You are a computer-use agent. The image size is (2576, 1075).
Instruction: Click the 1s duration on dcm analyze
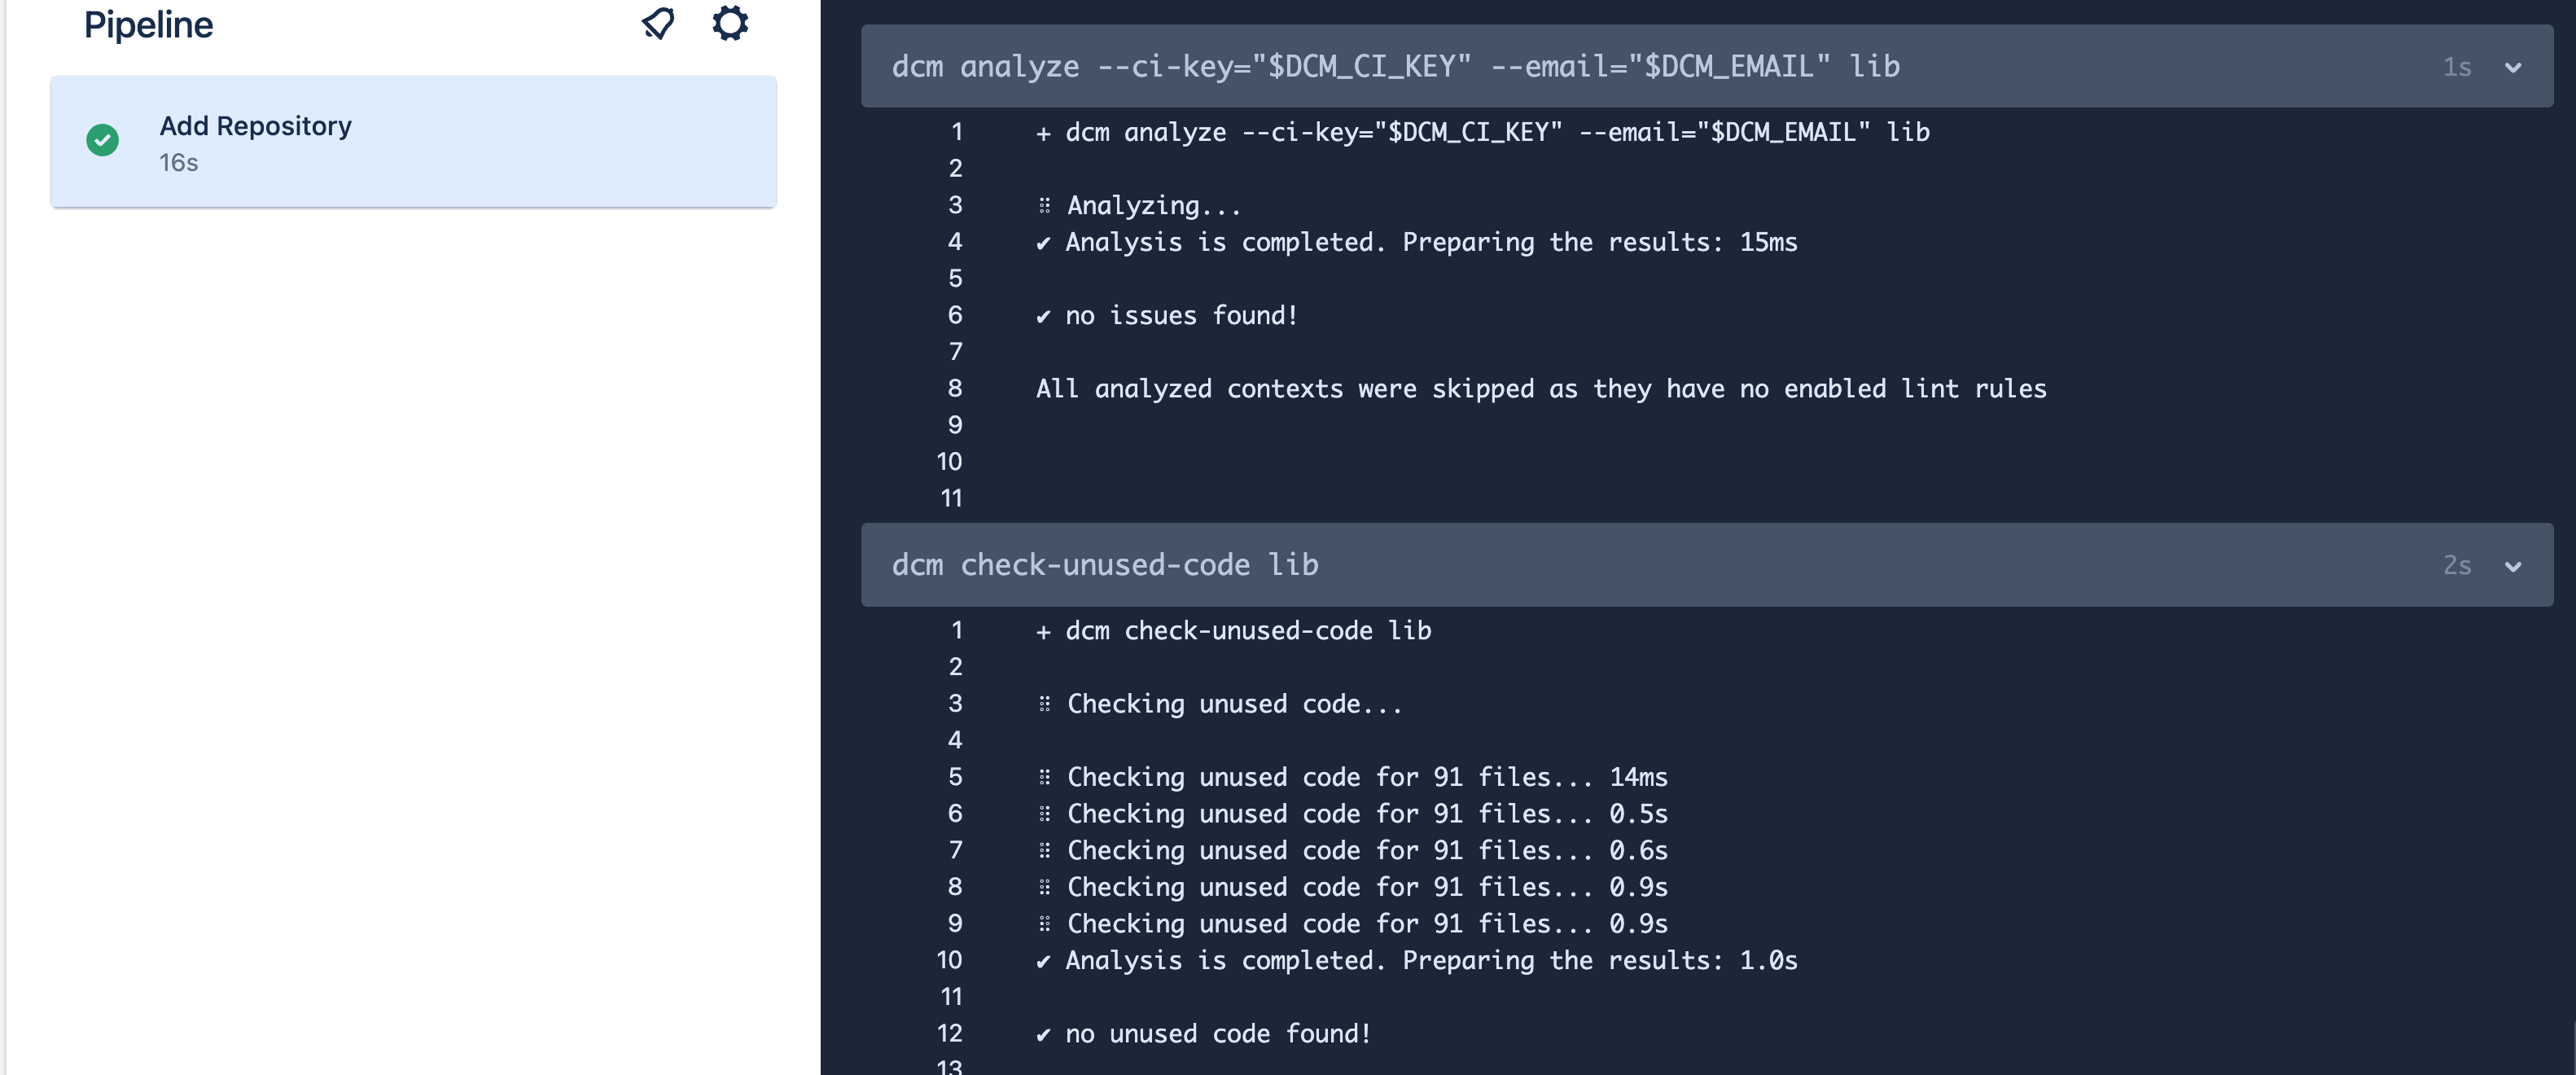pos(2457,67)
